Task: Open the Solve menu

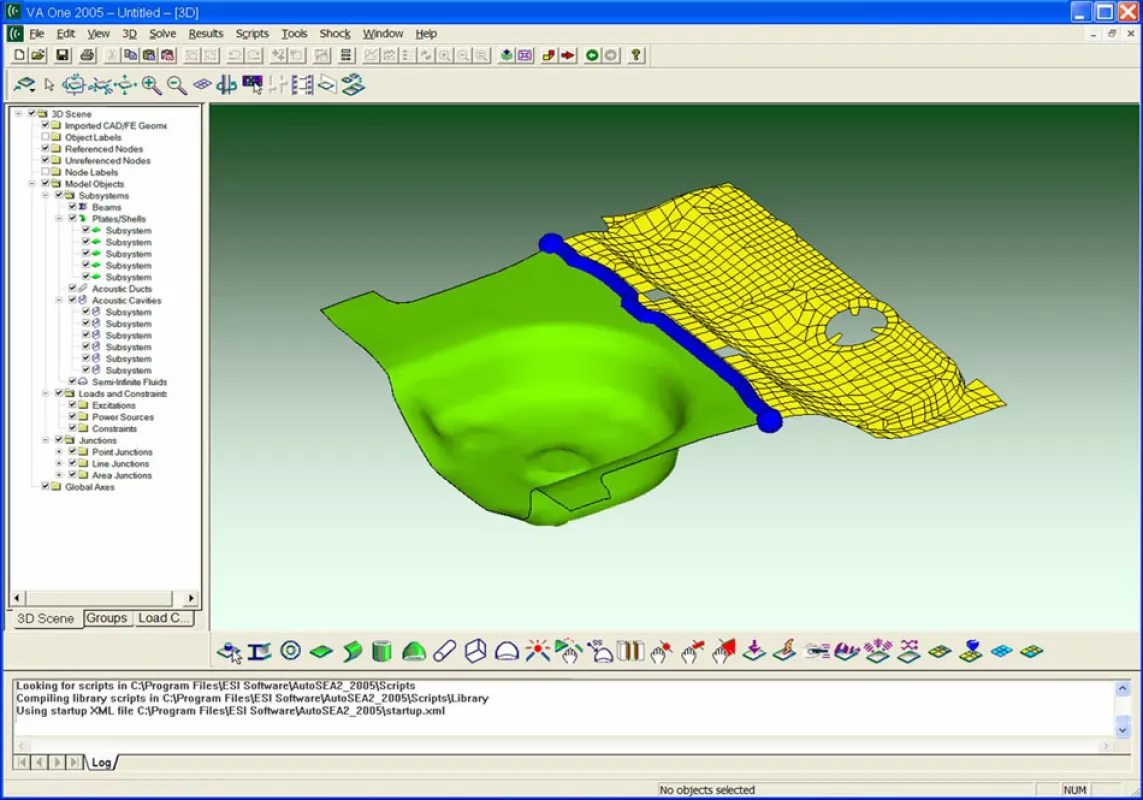Action: (163, 34)
